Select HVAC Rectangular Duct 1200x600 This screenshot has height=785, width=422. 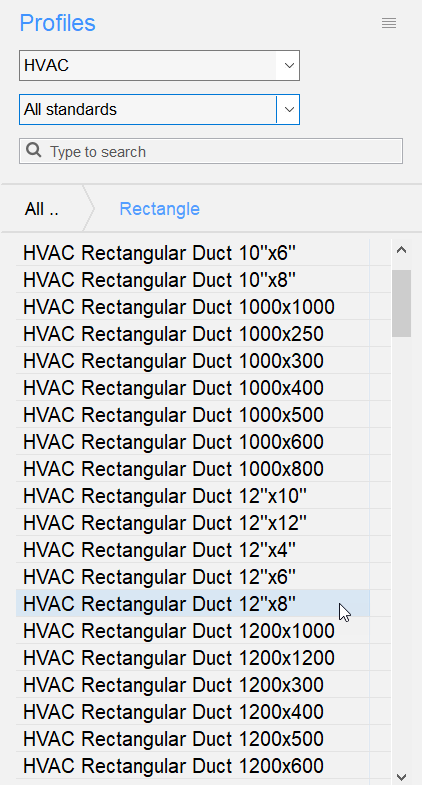(x=193, y=766)
